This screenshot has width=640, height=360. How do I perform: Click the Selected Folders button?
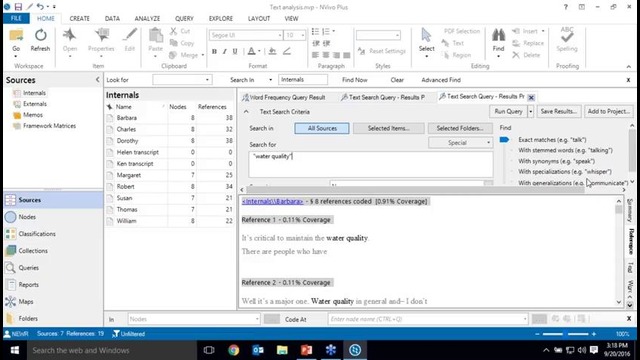(x=460, y=128)
